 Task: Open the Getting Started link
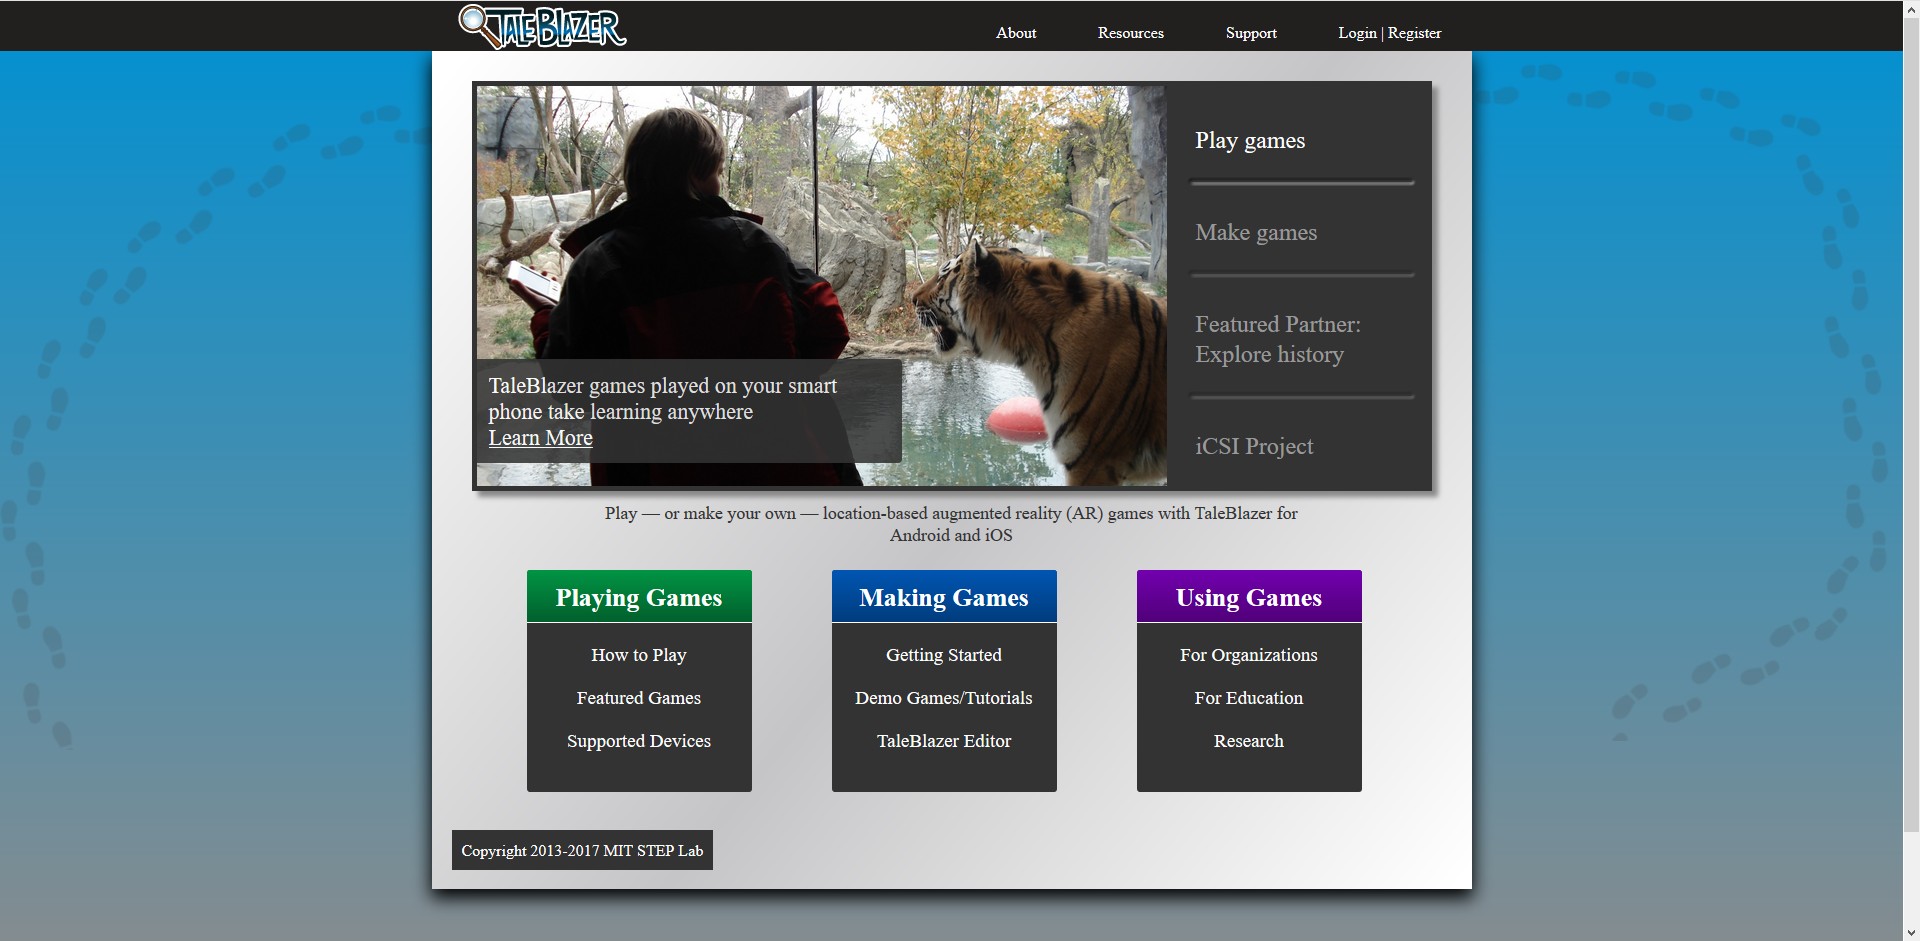pyautogui.click(x=944, y=655)
